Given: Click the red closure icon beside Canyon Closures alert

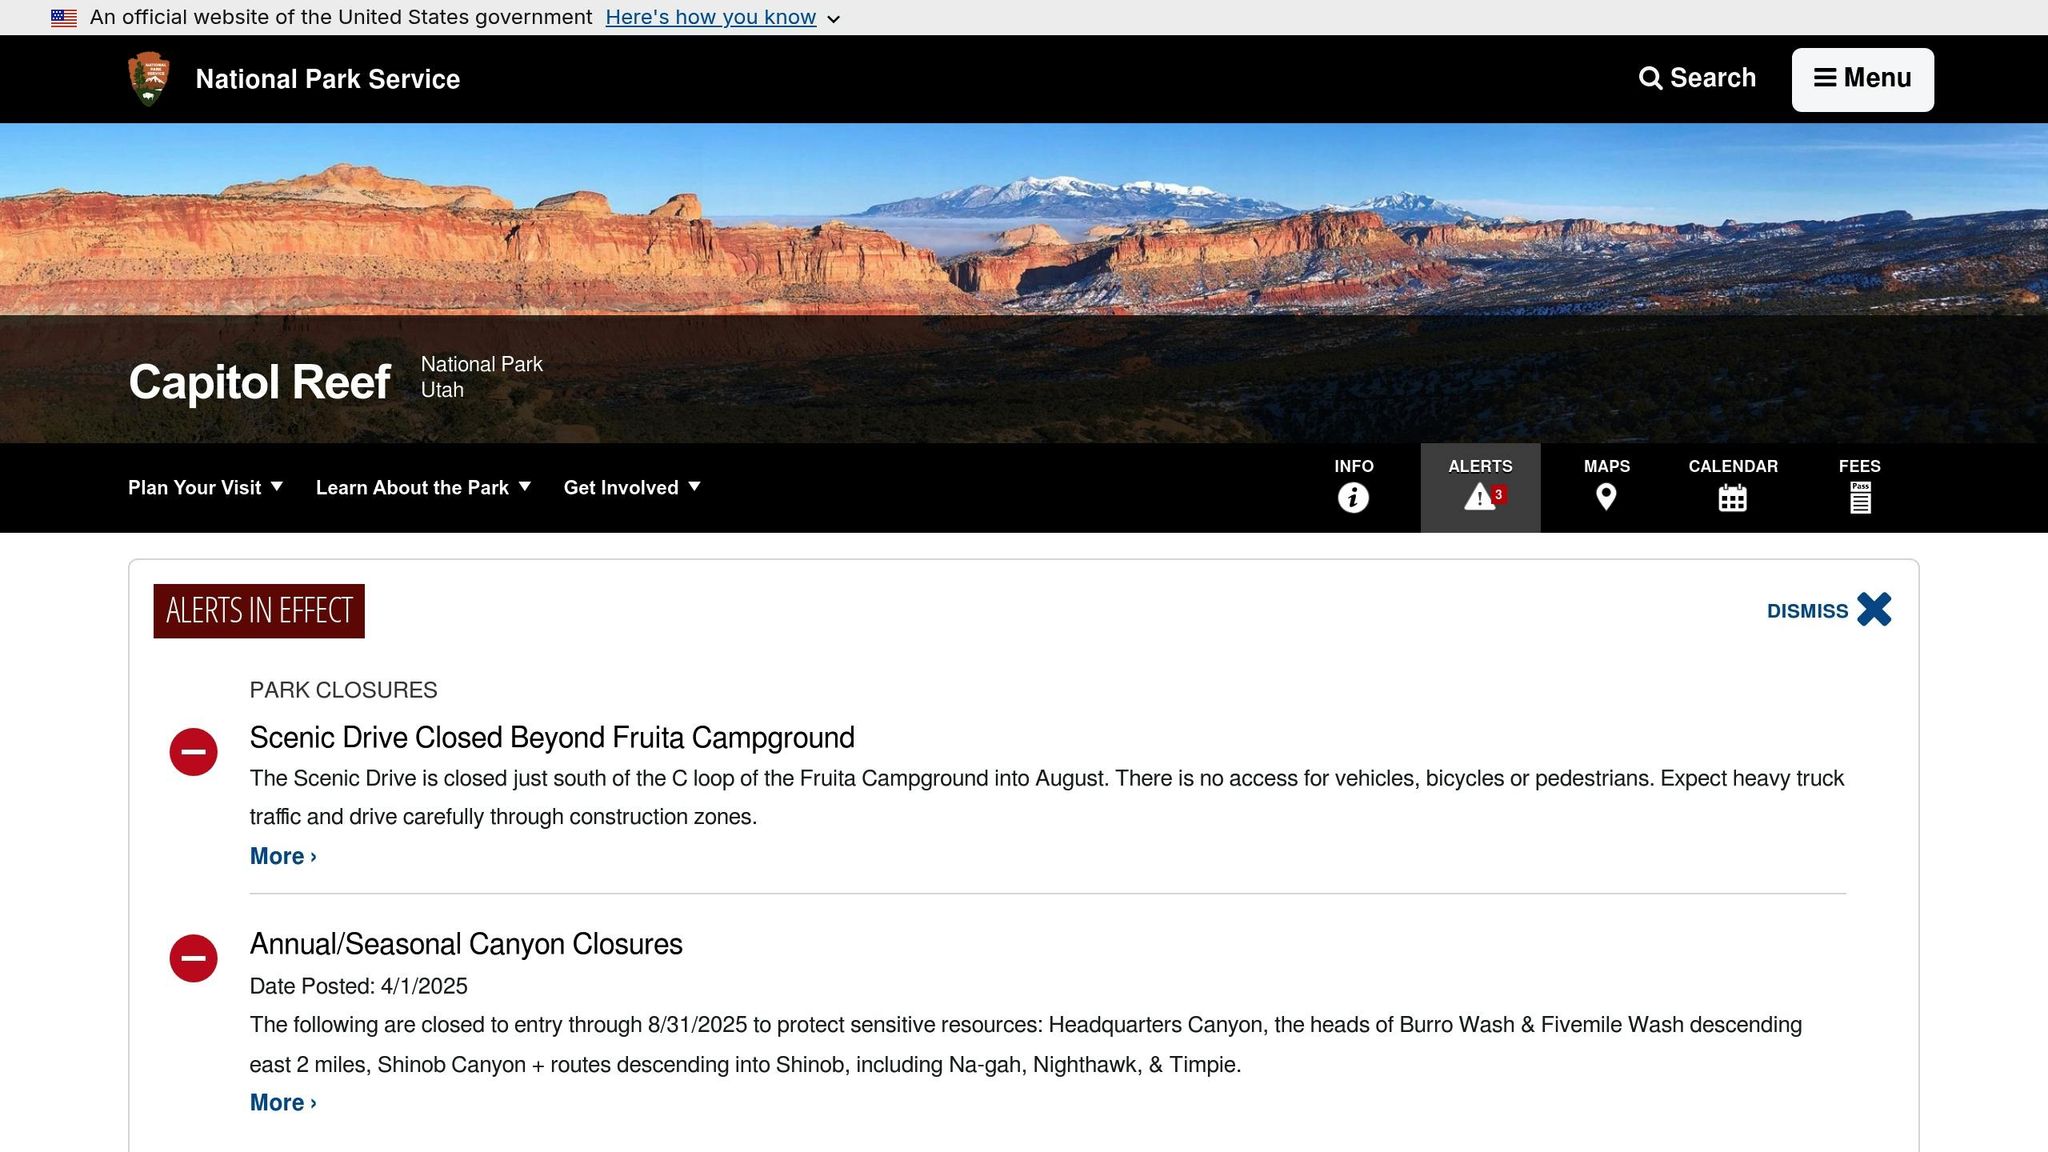Looking at the screenshot, I should tap(193, 958).
